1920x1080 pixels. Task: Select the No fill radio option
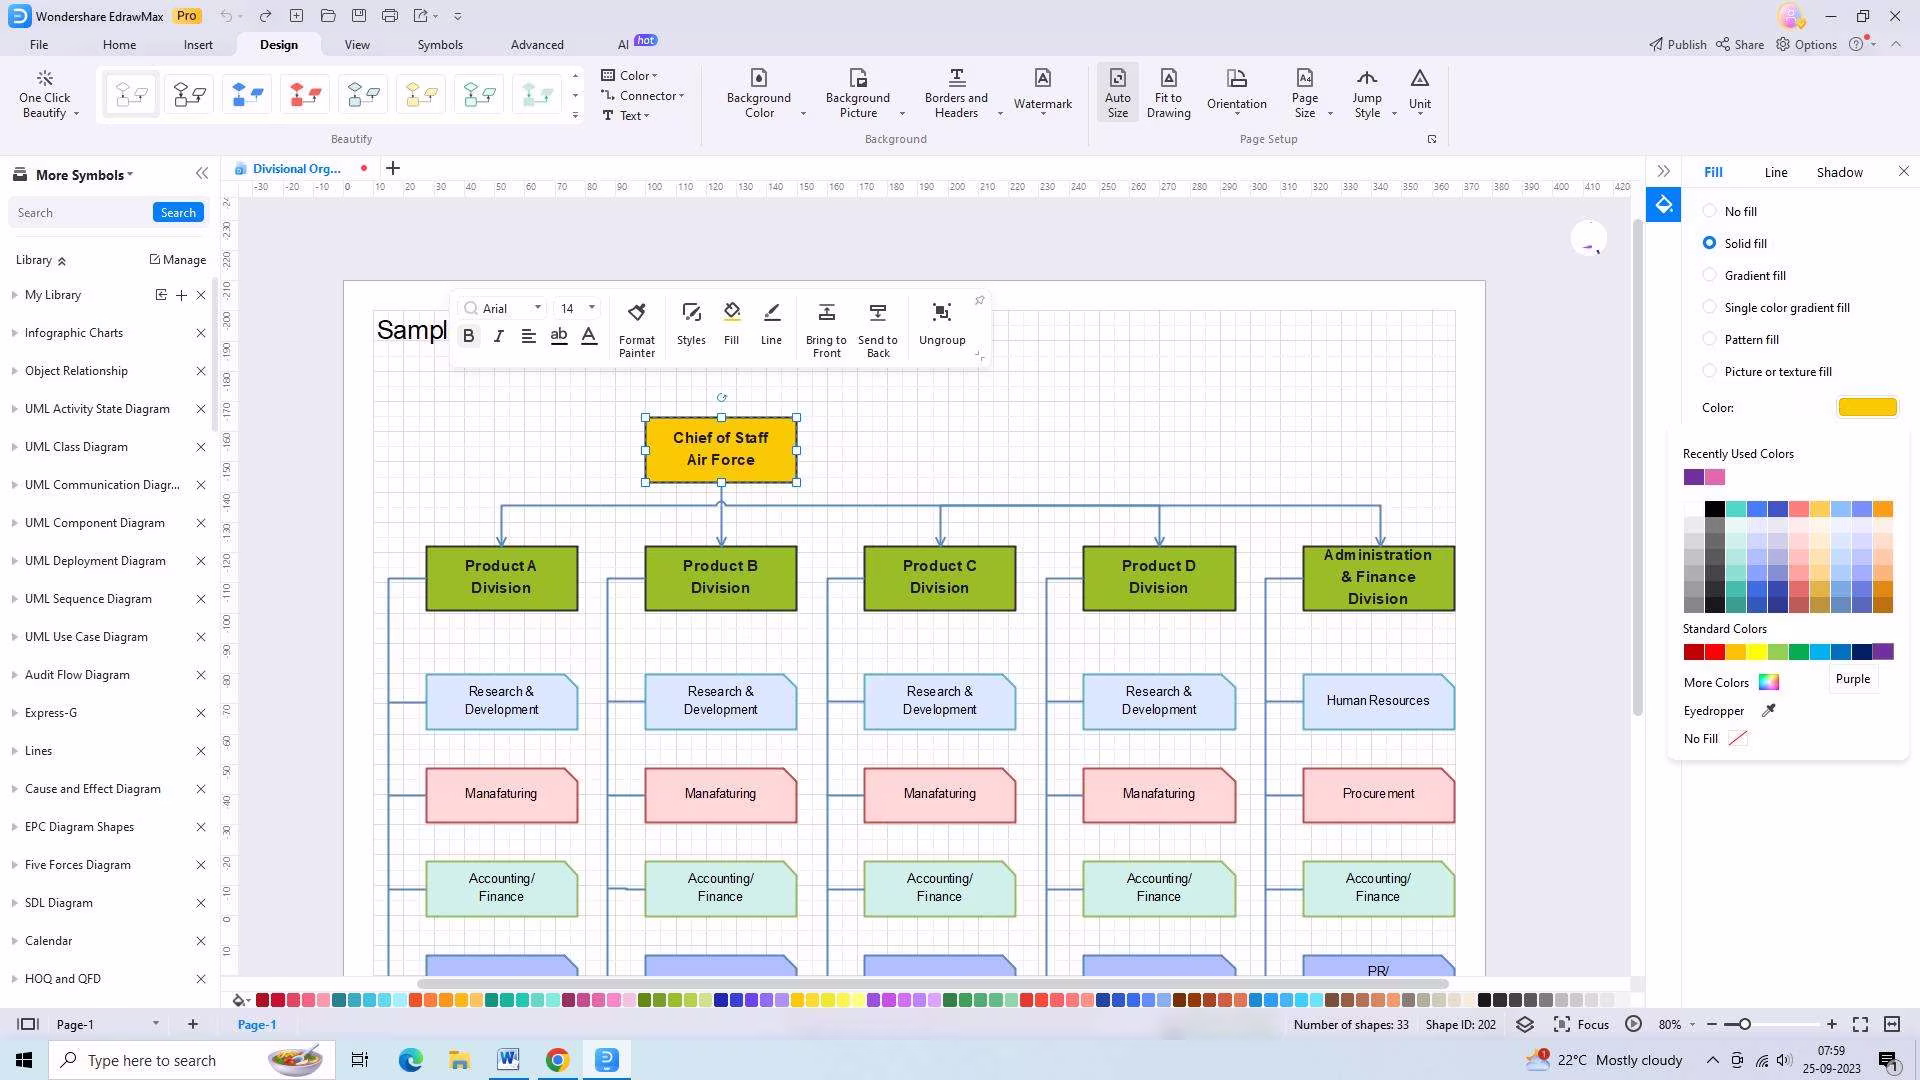tap(1709, 211)
